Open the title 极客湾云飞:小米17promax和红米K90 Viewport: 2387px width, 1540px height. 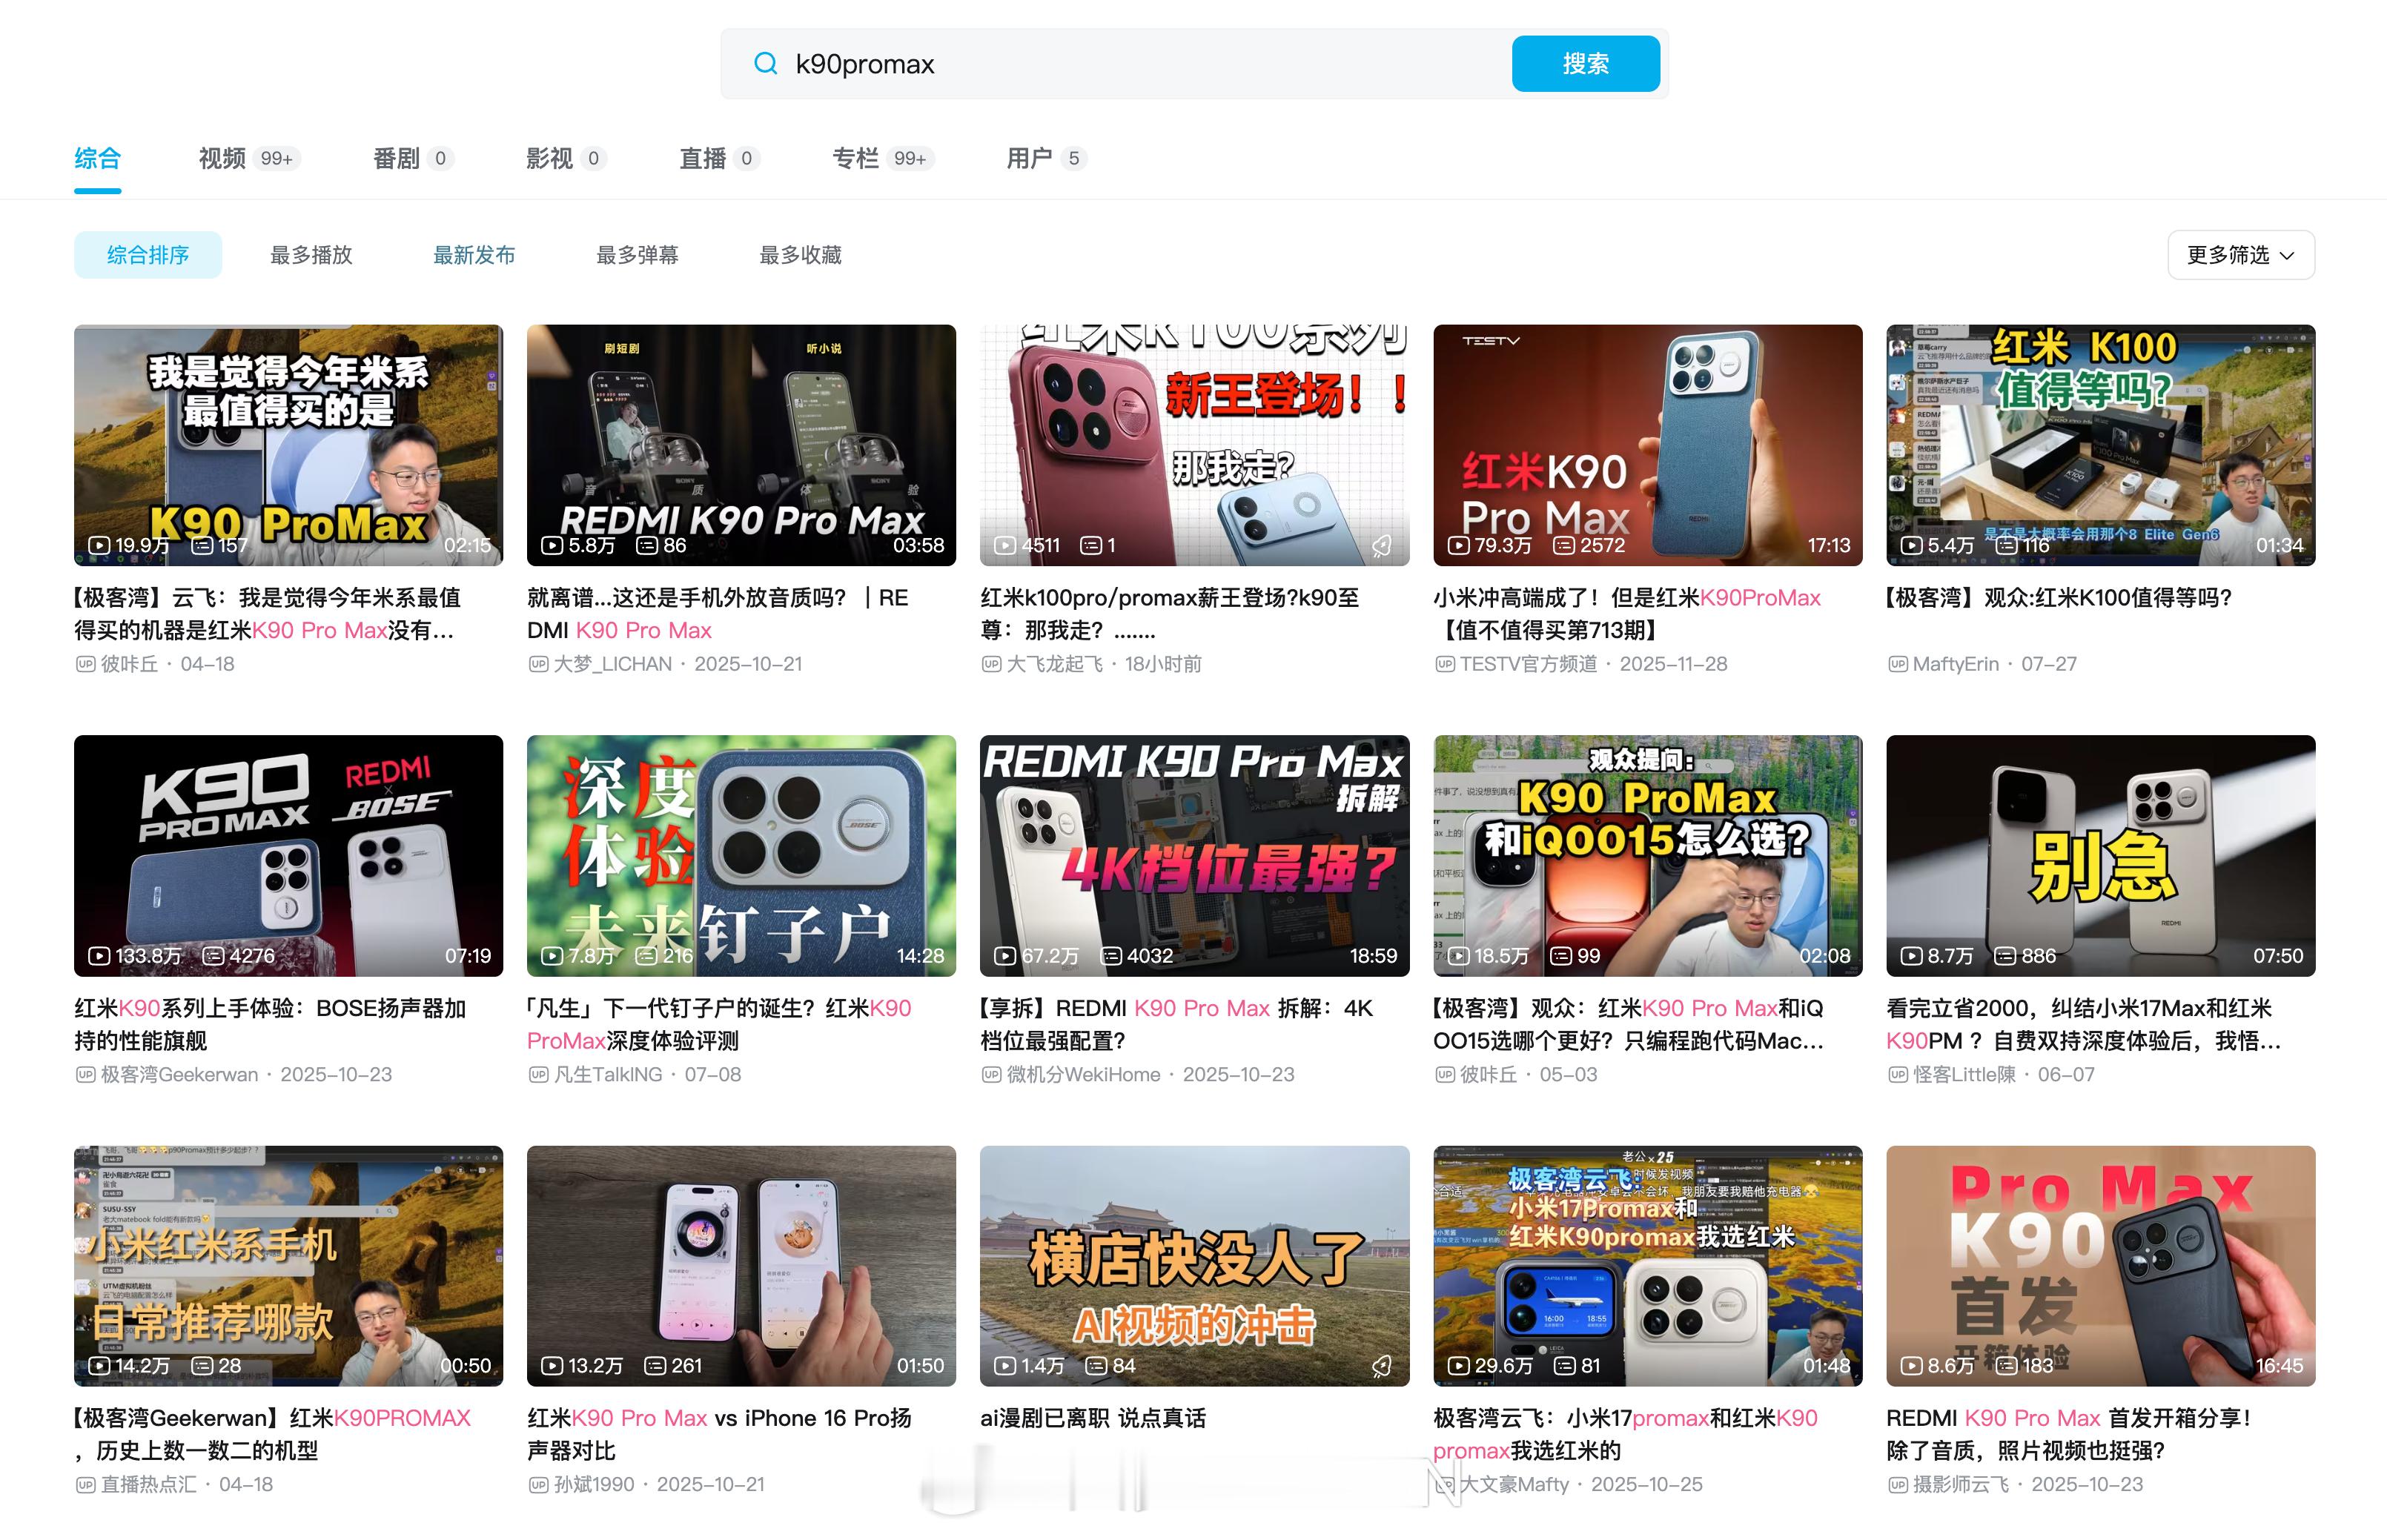[1625, 1435]
